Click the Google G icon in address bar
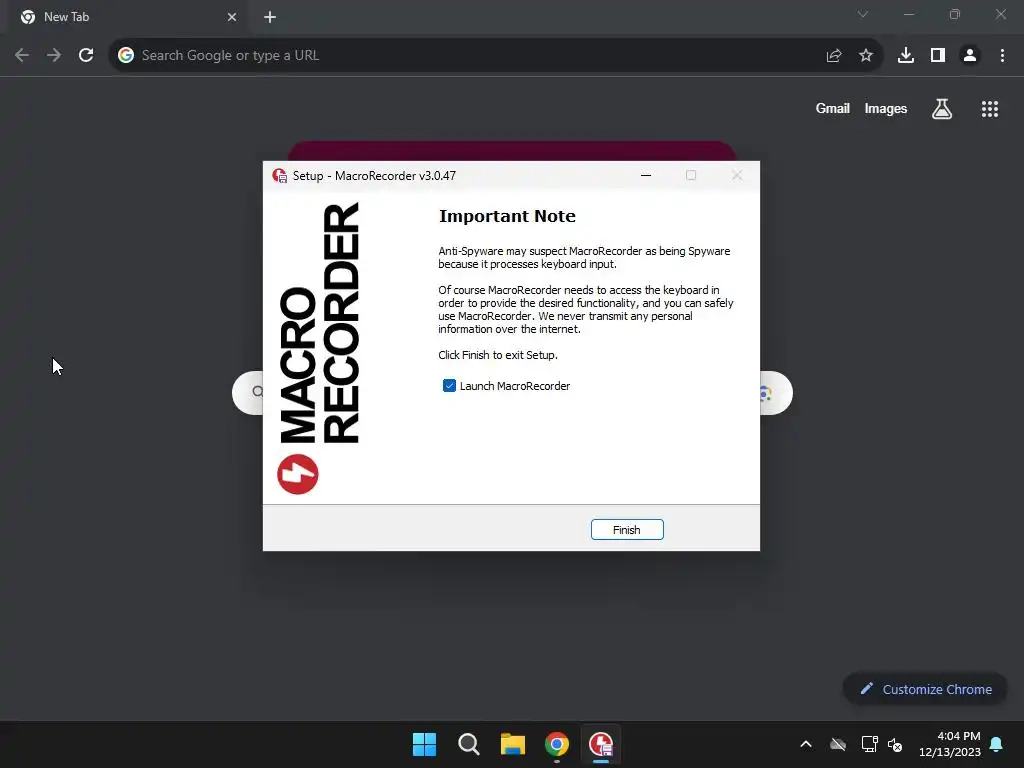 point(126,56)
